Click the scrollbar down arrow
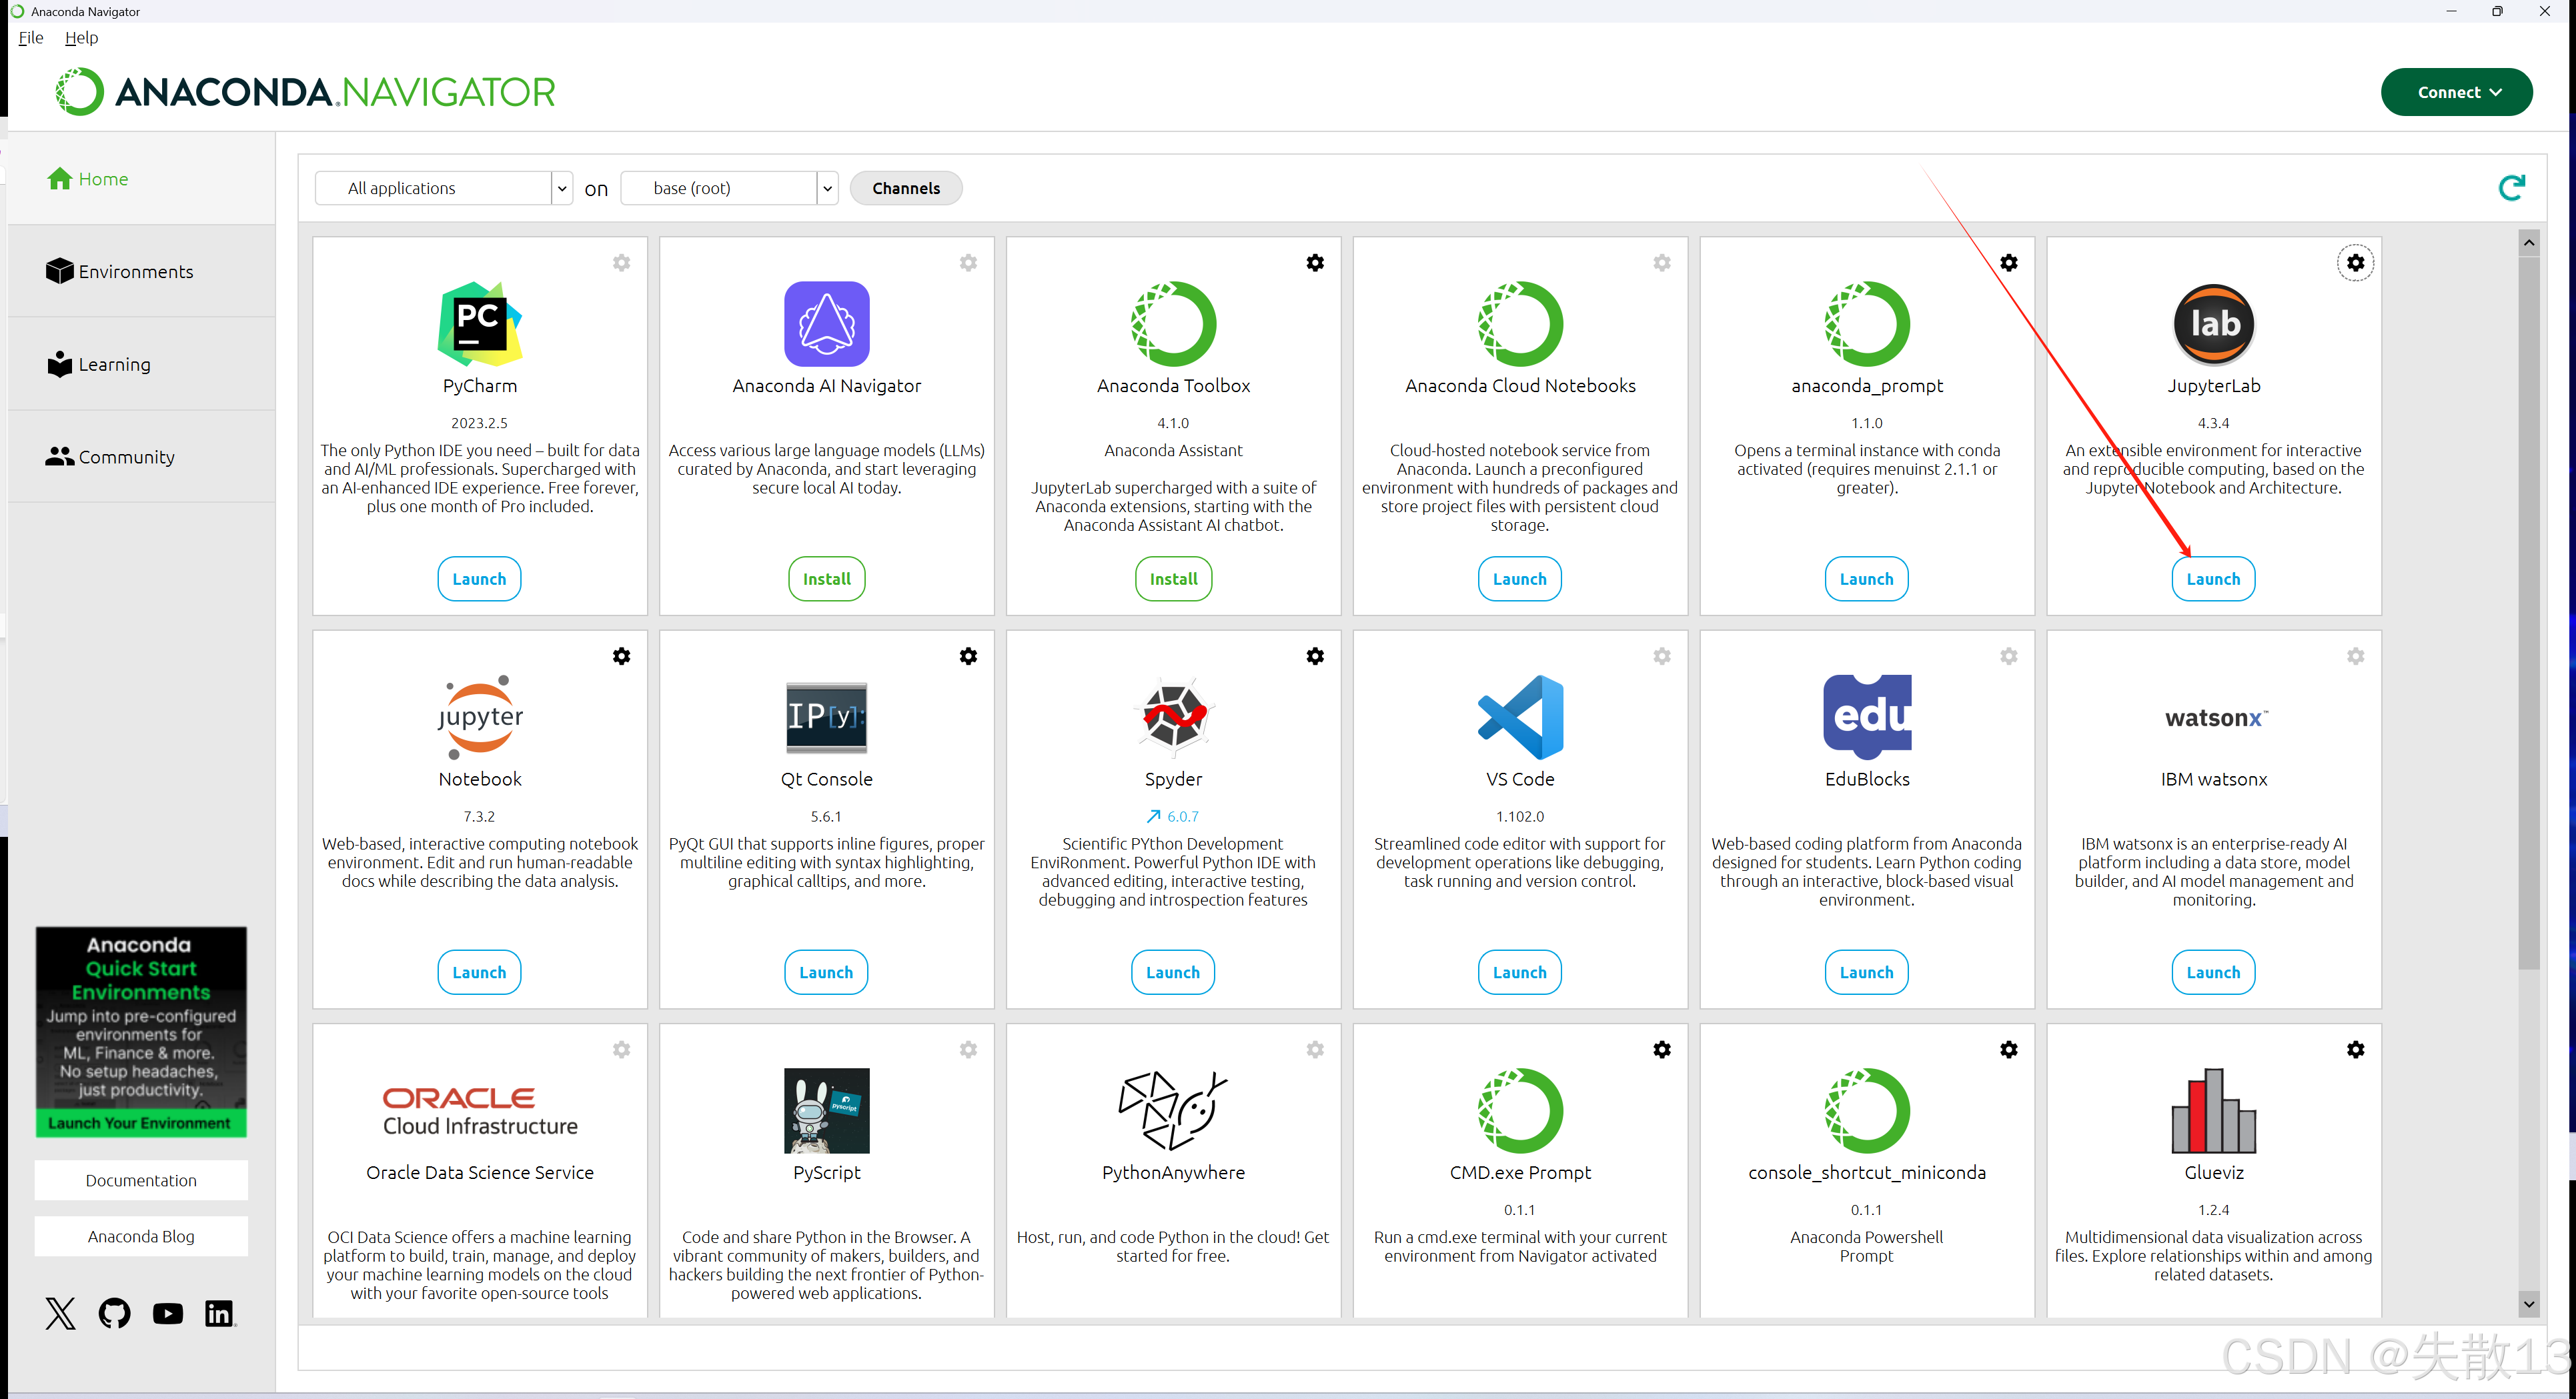 (2528, 1303)
